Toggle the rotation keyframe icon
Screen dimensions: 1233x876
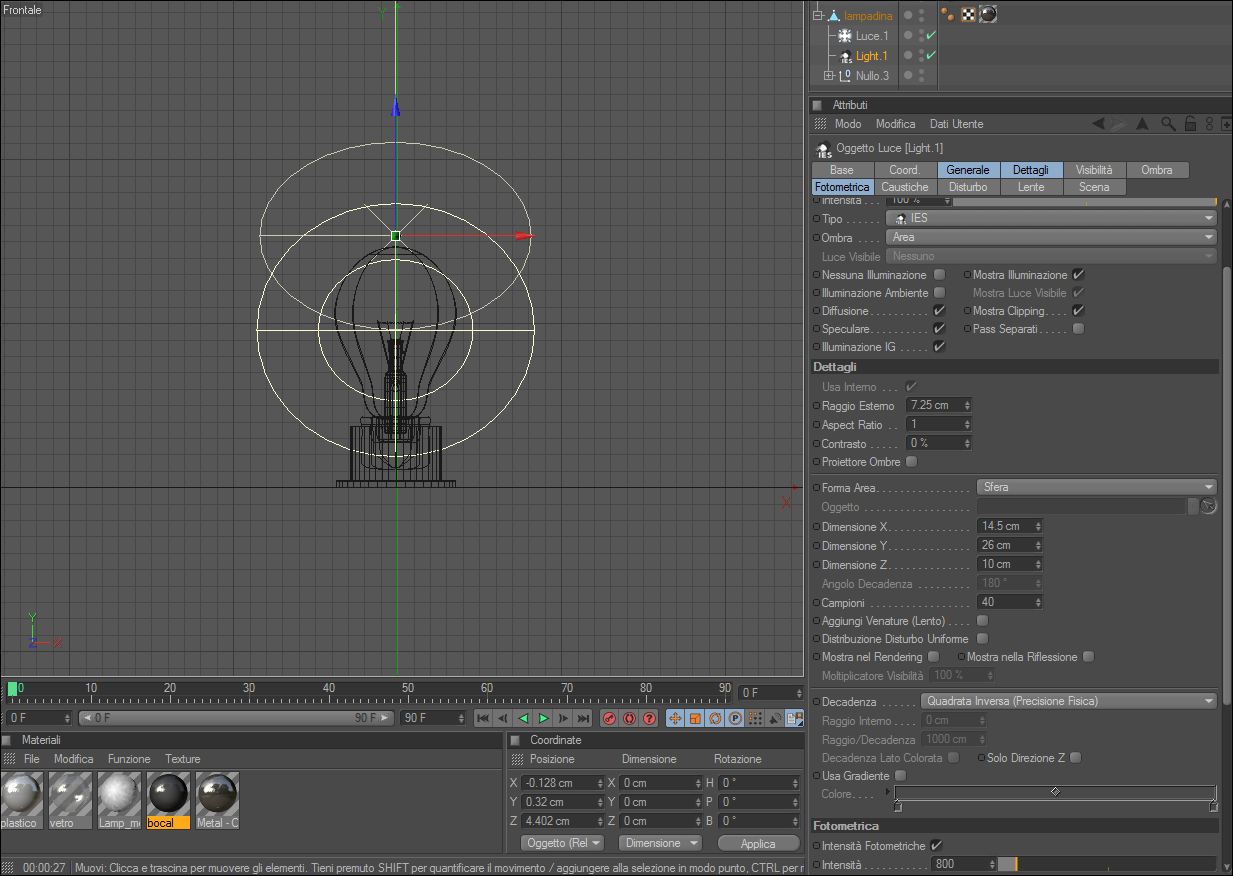715,718
